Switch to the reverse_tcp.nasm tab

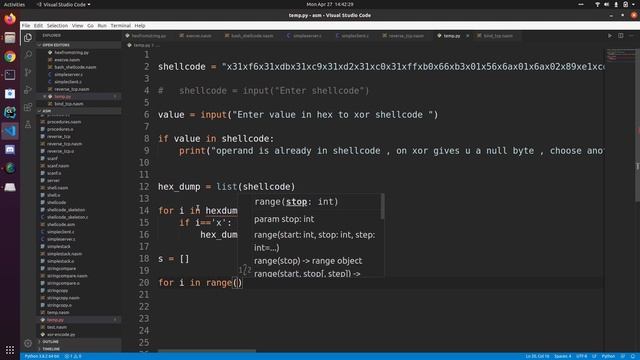[x=406, y=36]
